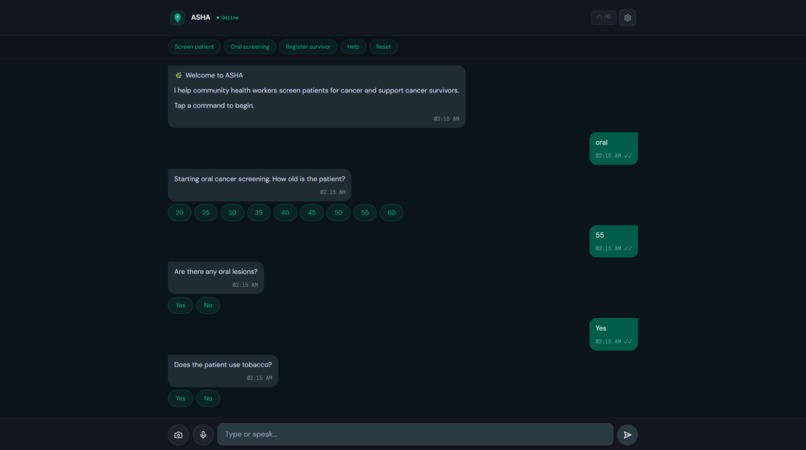
Task: Toggle the HD button in the header
Action: pos(603,17)
